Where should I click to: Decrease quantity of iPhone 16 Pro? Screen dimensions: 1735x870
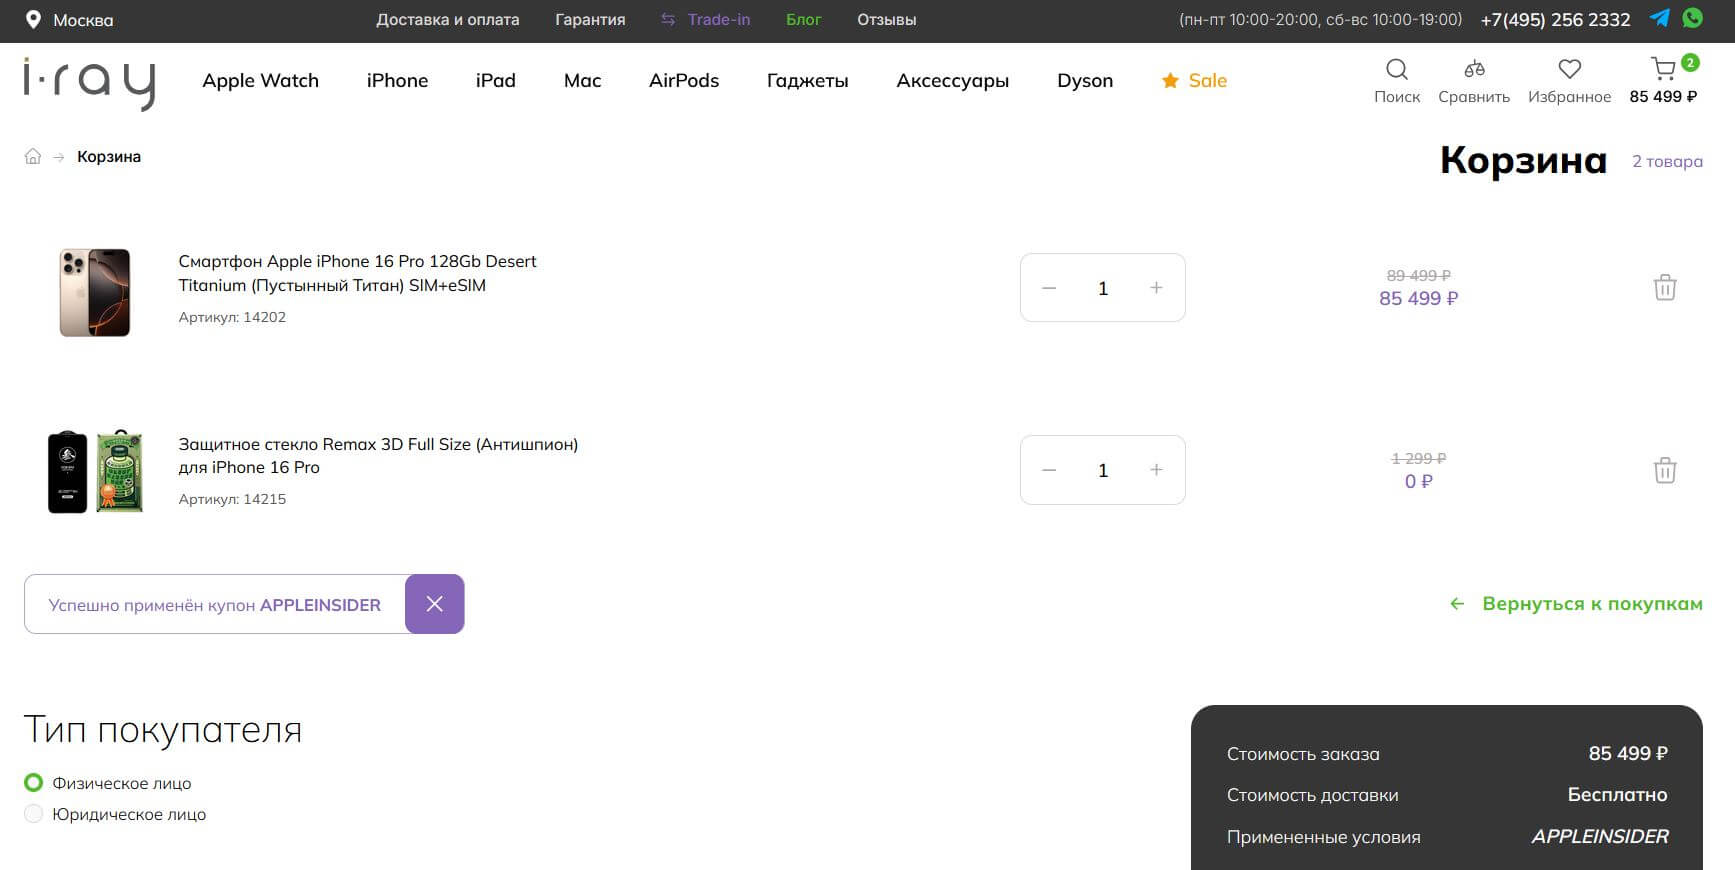[1049, 288]
